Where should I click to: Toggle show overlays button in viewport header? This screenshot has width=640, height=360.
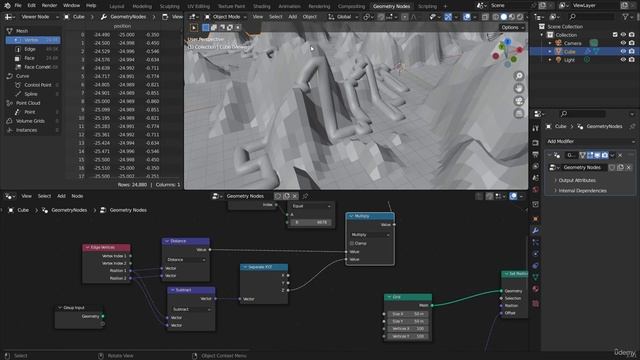tap(467, 17)
